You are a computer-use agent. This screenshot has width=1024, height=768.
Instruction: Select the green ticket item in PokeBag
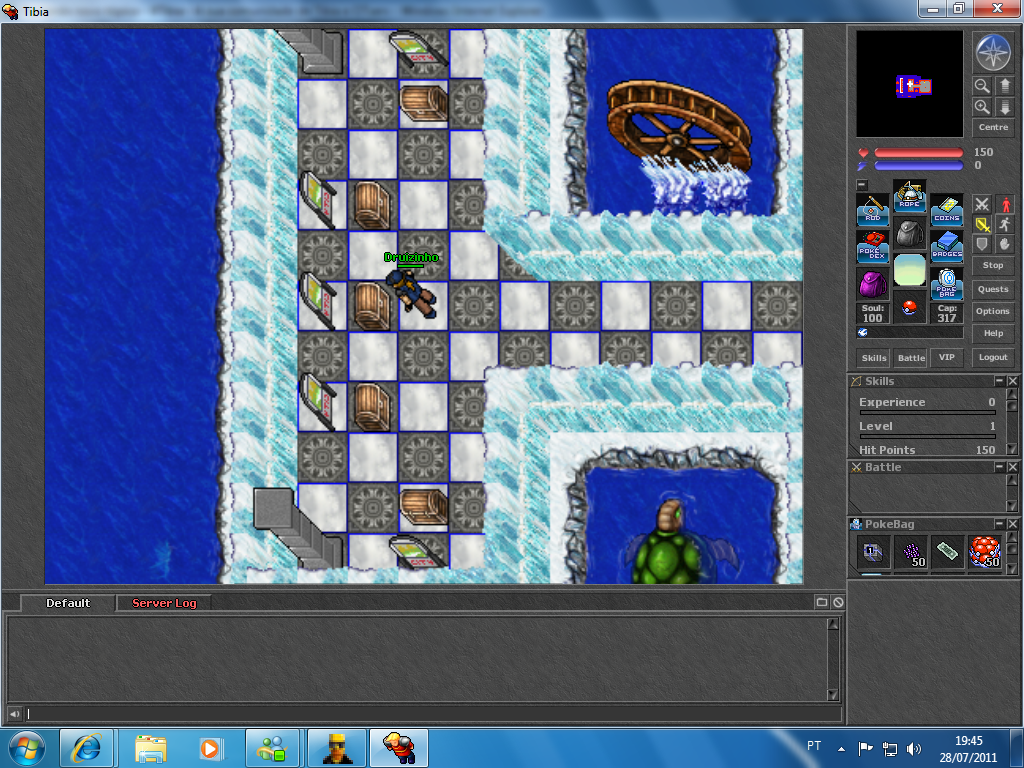(x=948, y=552)
